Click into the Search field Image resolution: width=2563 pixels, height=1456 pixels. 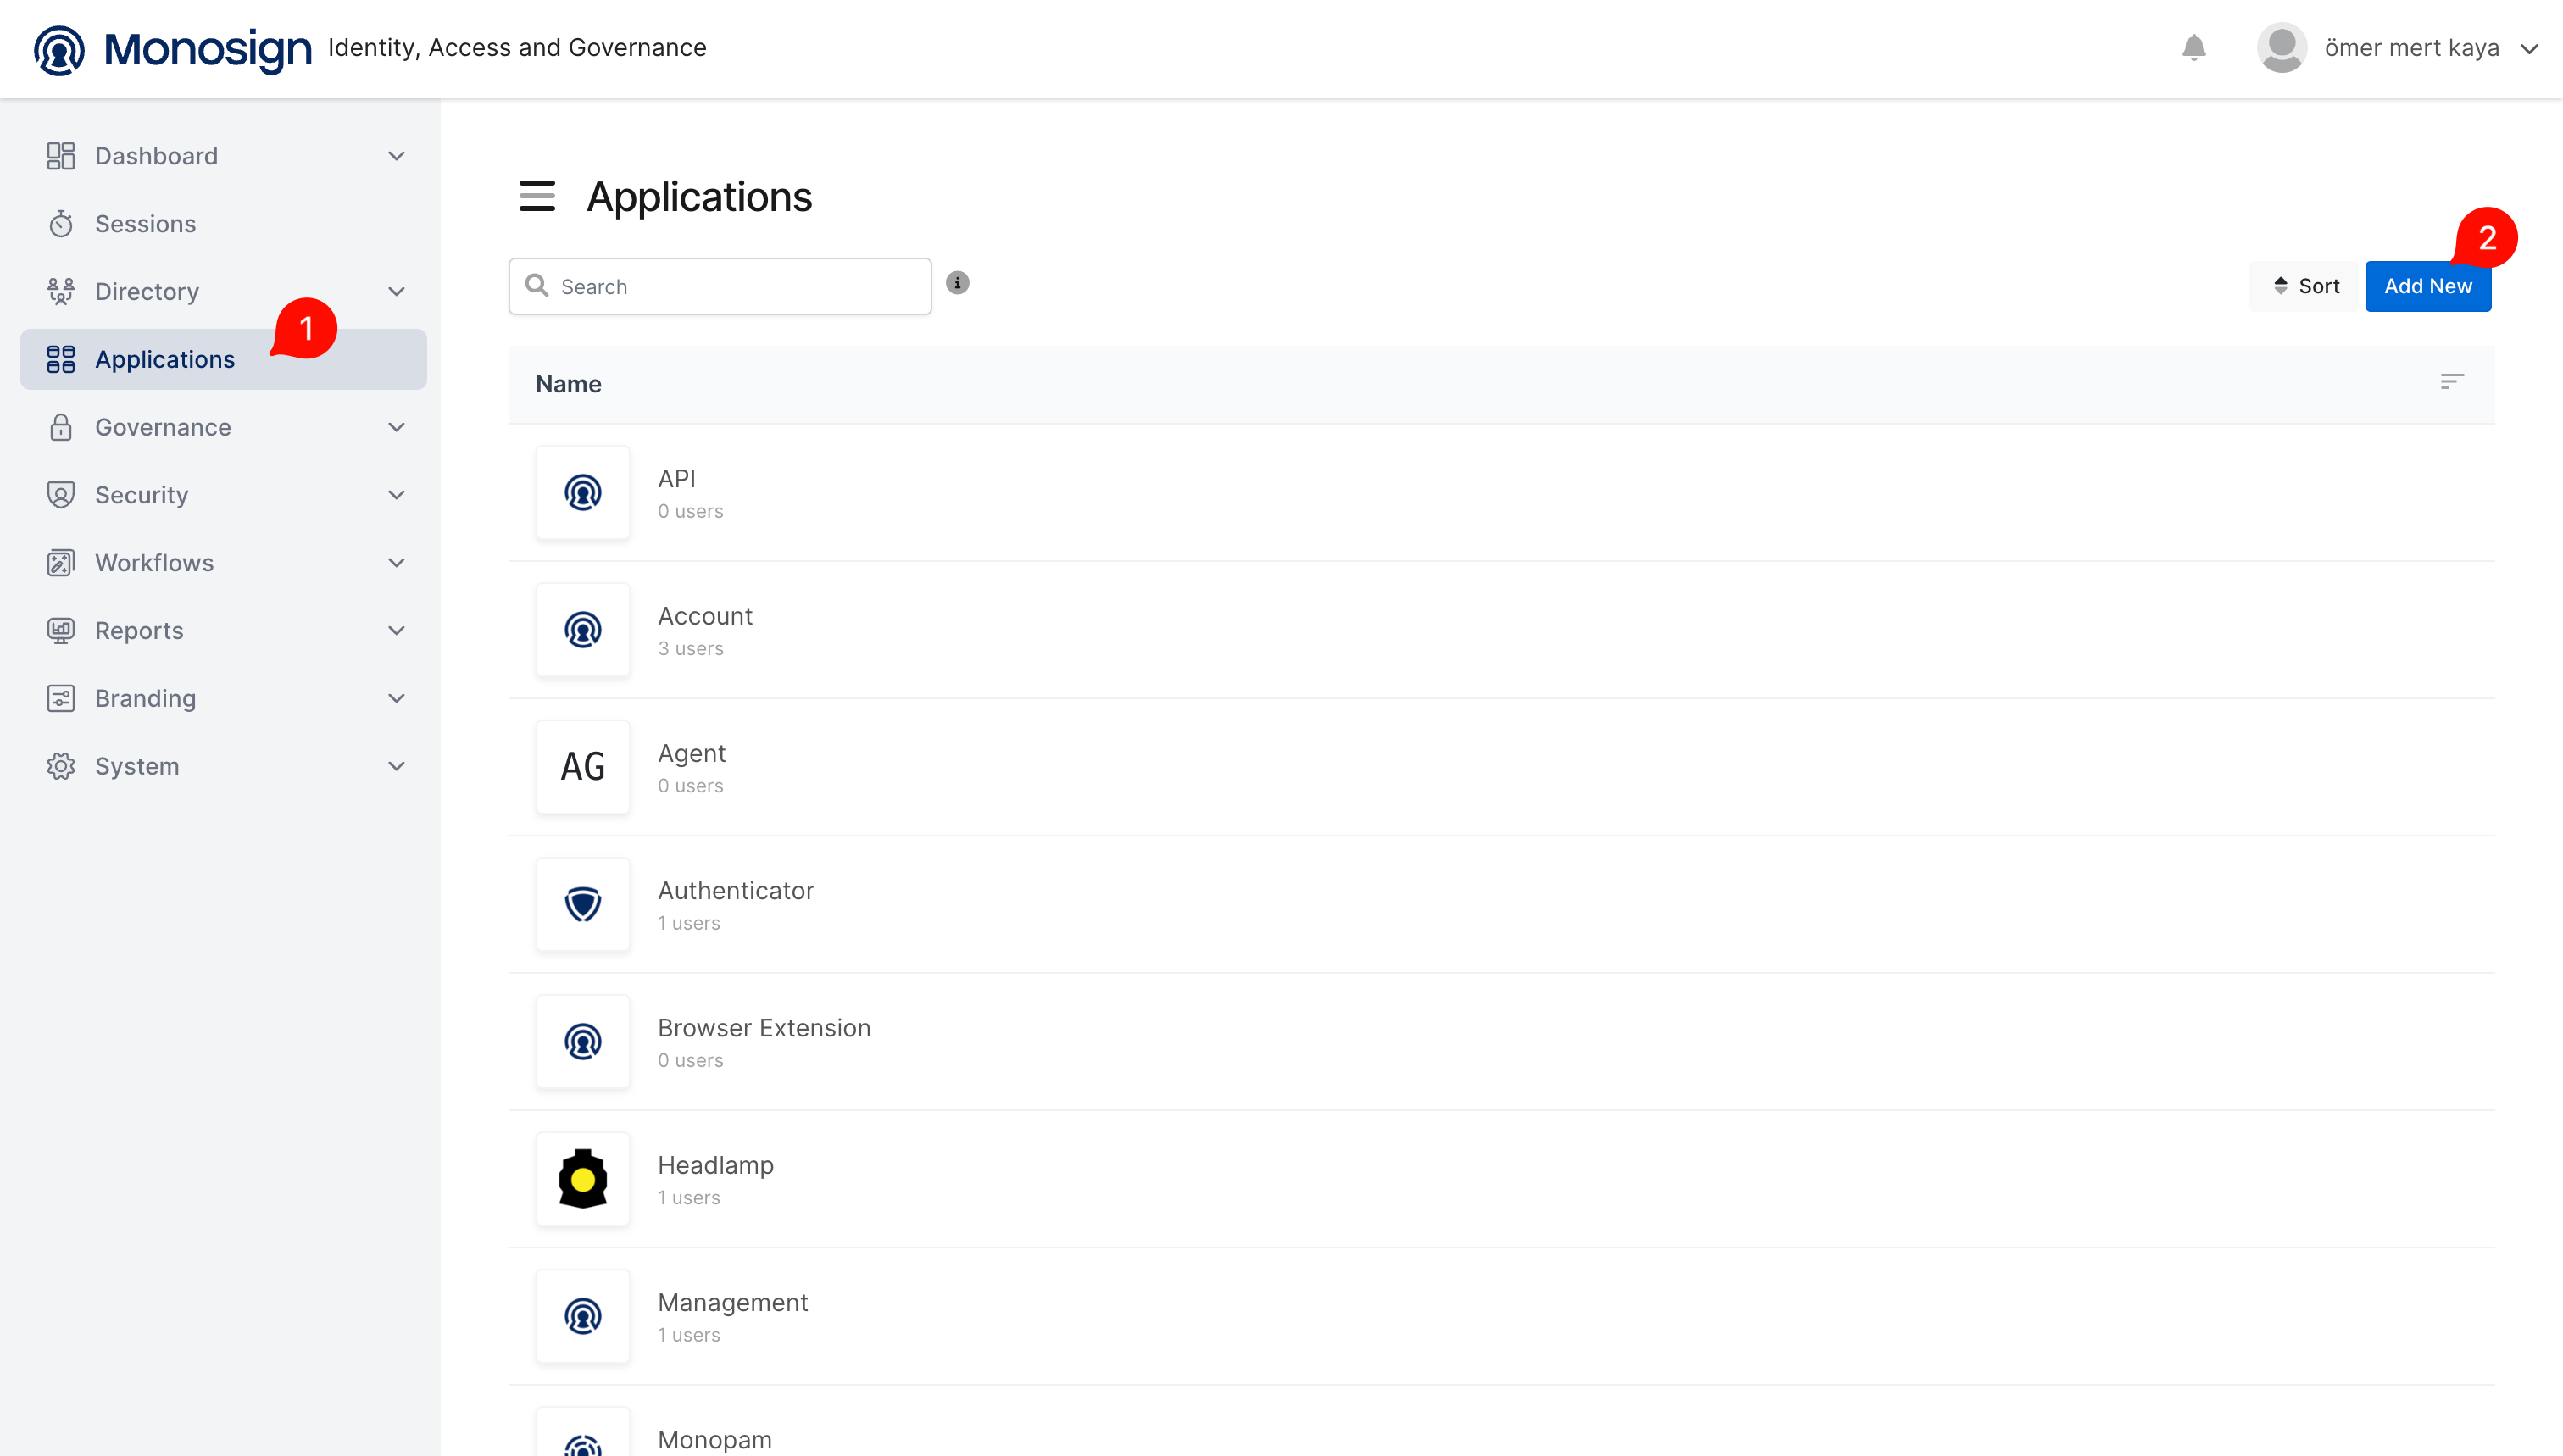click(x=720, y=287)
